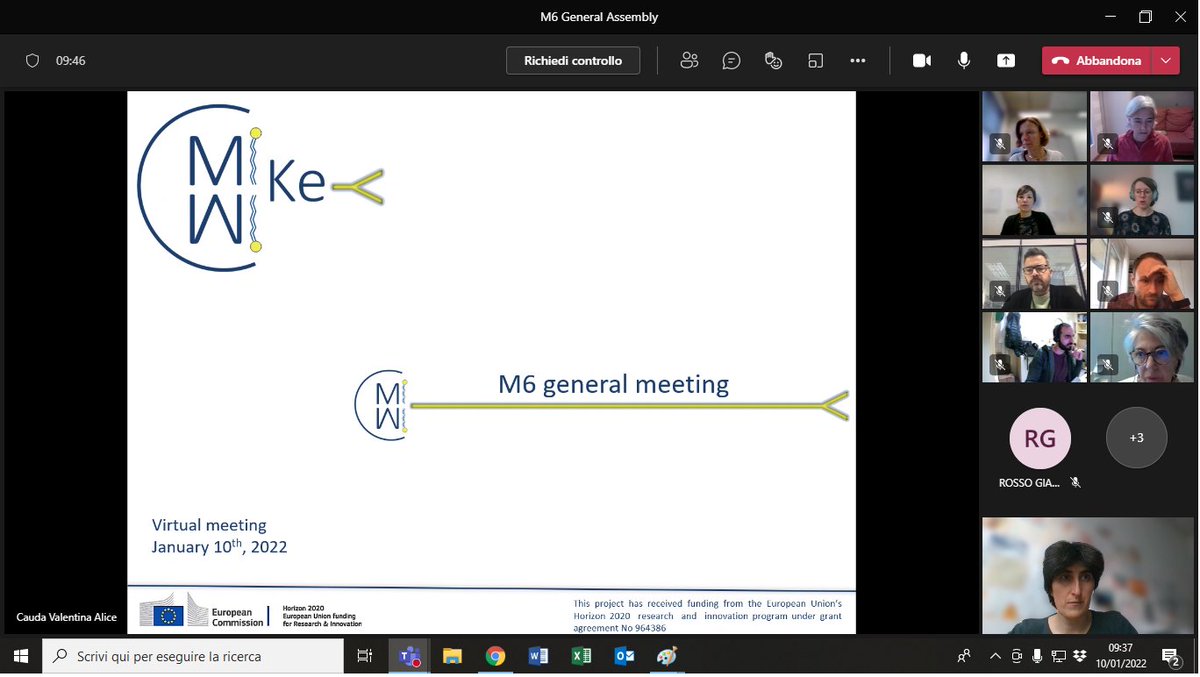Open the breakout rooms icon

click(815, 60)
